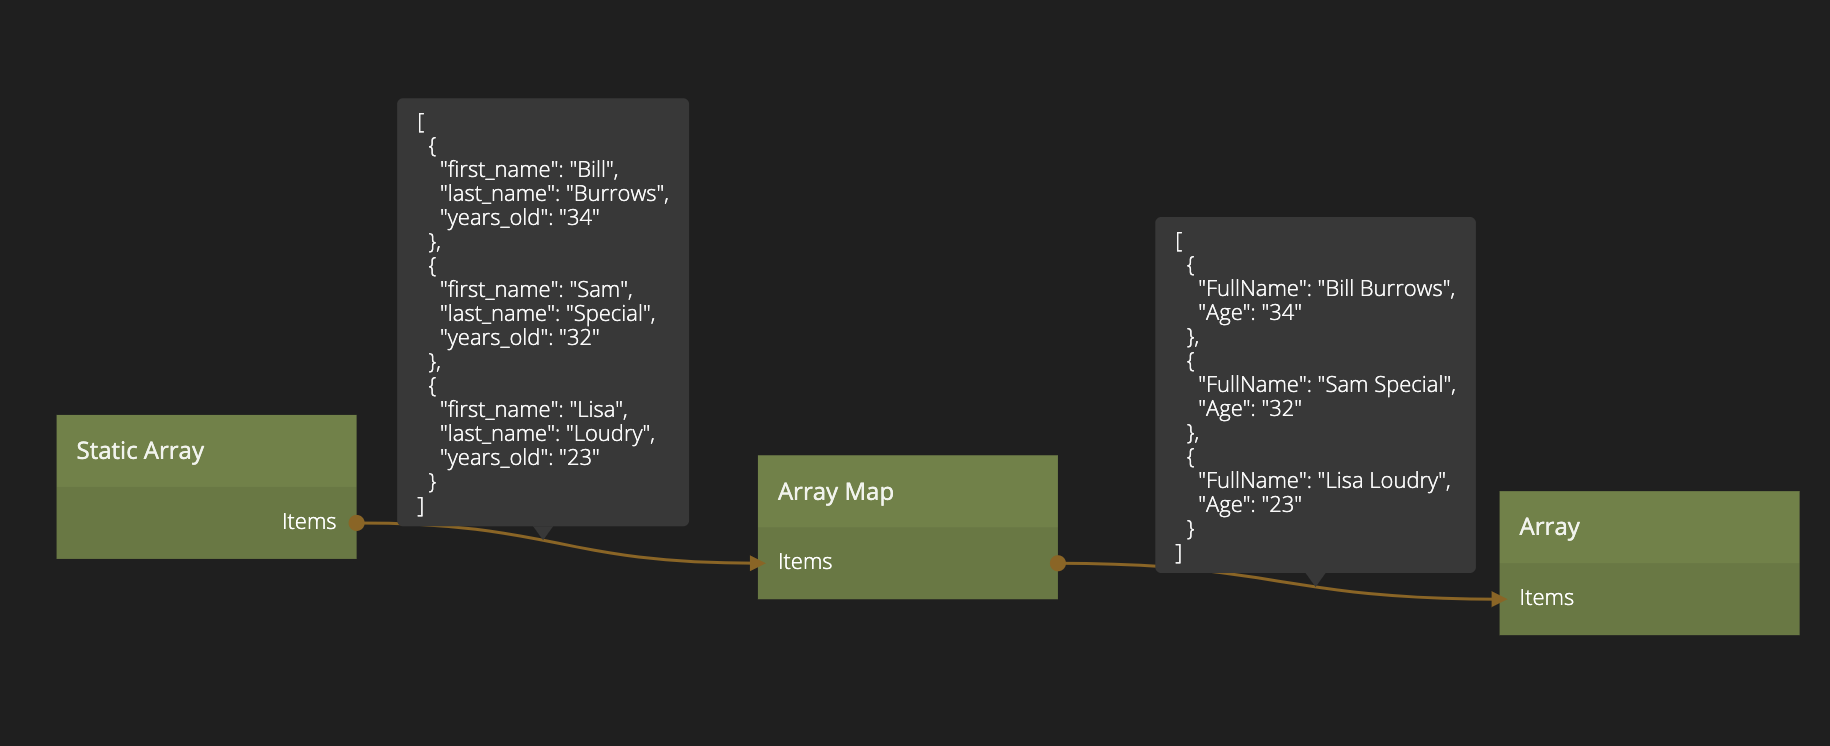The image size is (1830, 746).
Task: Click the left data popup's pointer triangle
Action: click(542, 532)
